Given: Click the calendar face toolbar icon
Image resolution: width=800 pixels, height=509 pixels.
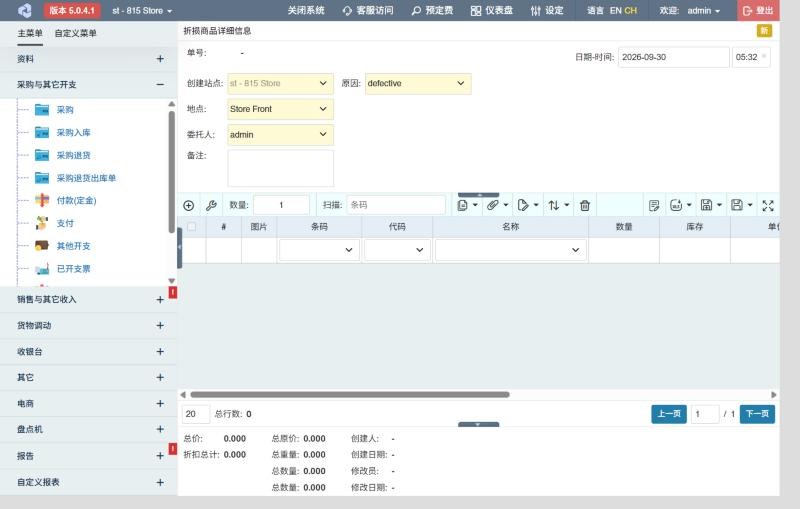Looking at the screenshot, I should click(x=676, y=205).
